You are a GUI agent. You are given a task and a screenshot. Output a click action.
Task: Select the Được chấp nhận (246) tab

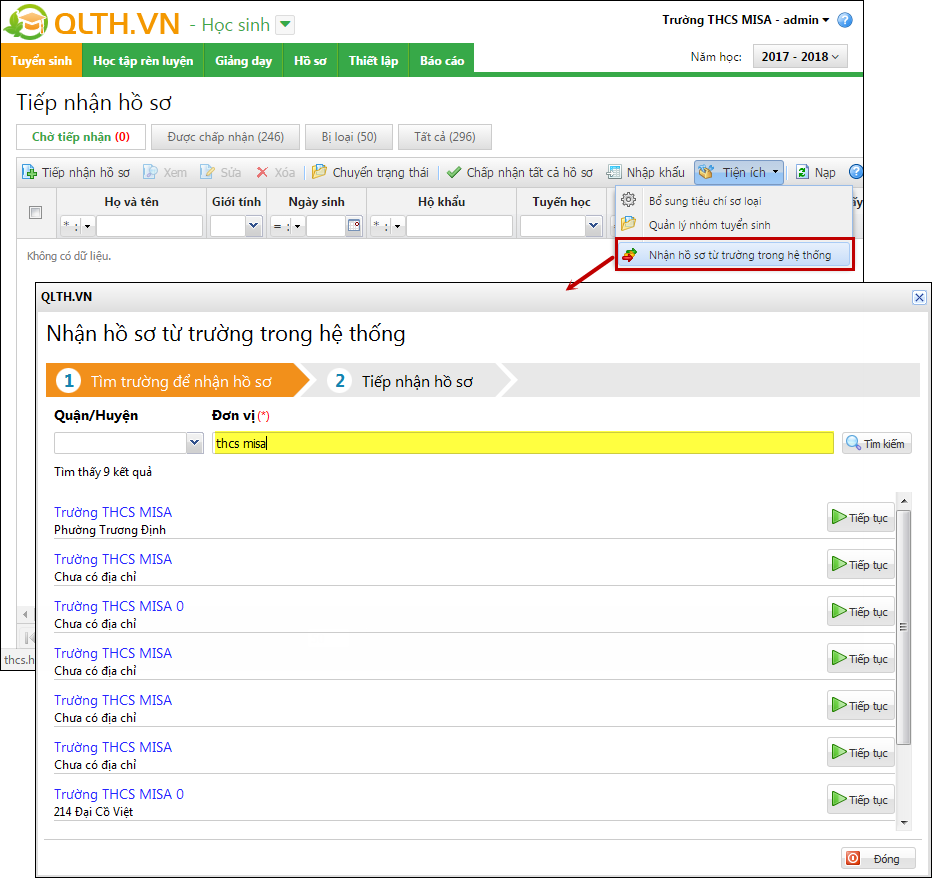pos(226,137)
